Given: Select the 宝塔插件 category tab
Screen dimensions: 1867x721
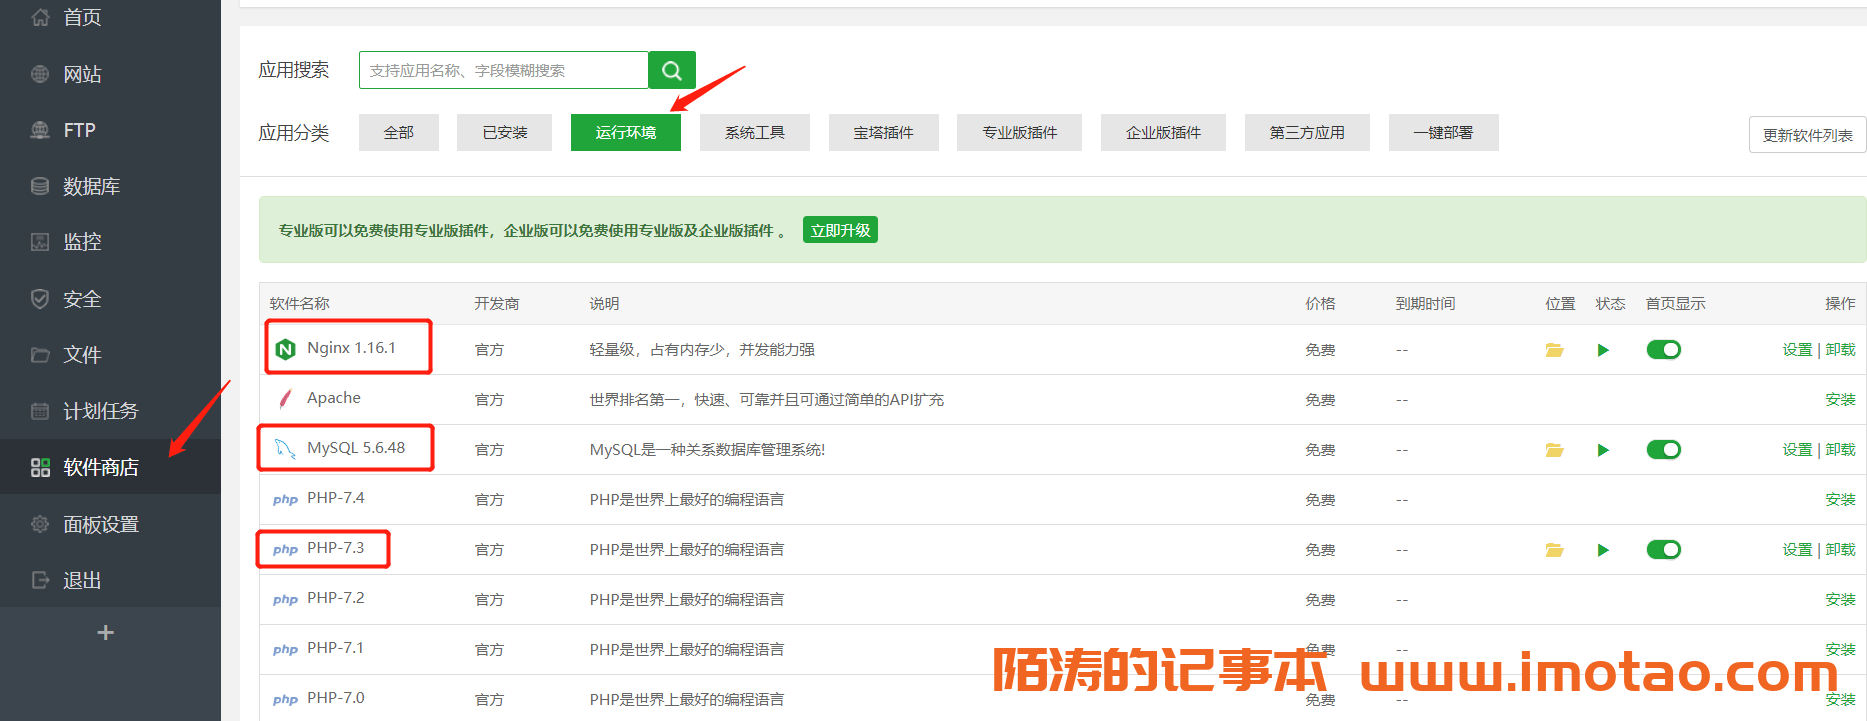Looking at the screenshot, I should pos(884,132).
